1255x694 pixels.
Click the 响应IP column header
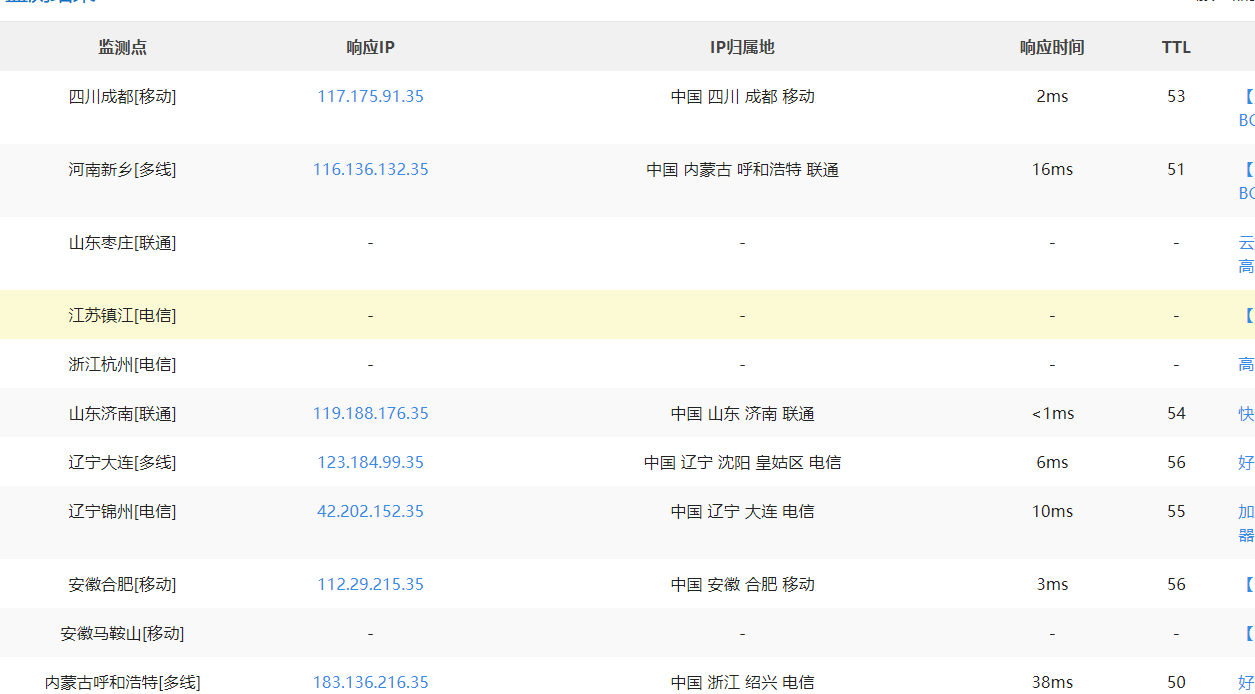tap(370, 47)
